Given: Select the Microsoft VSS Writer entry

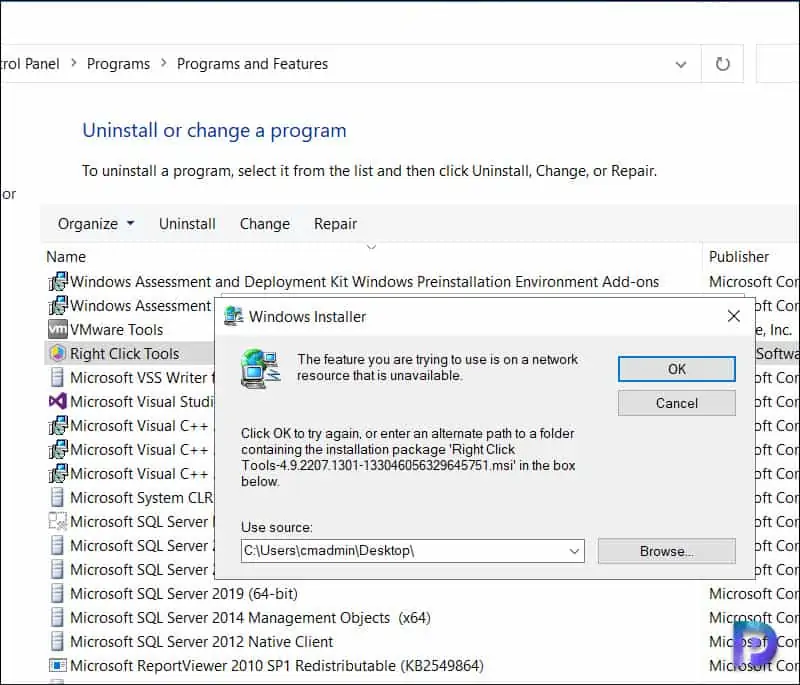Looking at the screenshot, I should tap(142, 377).
